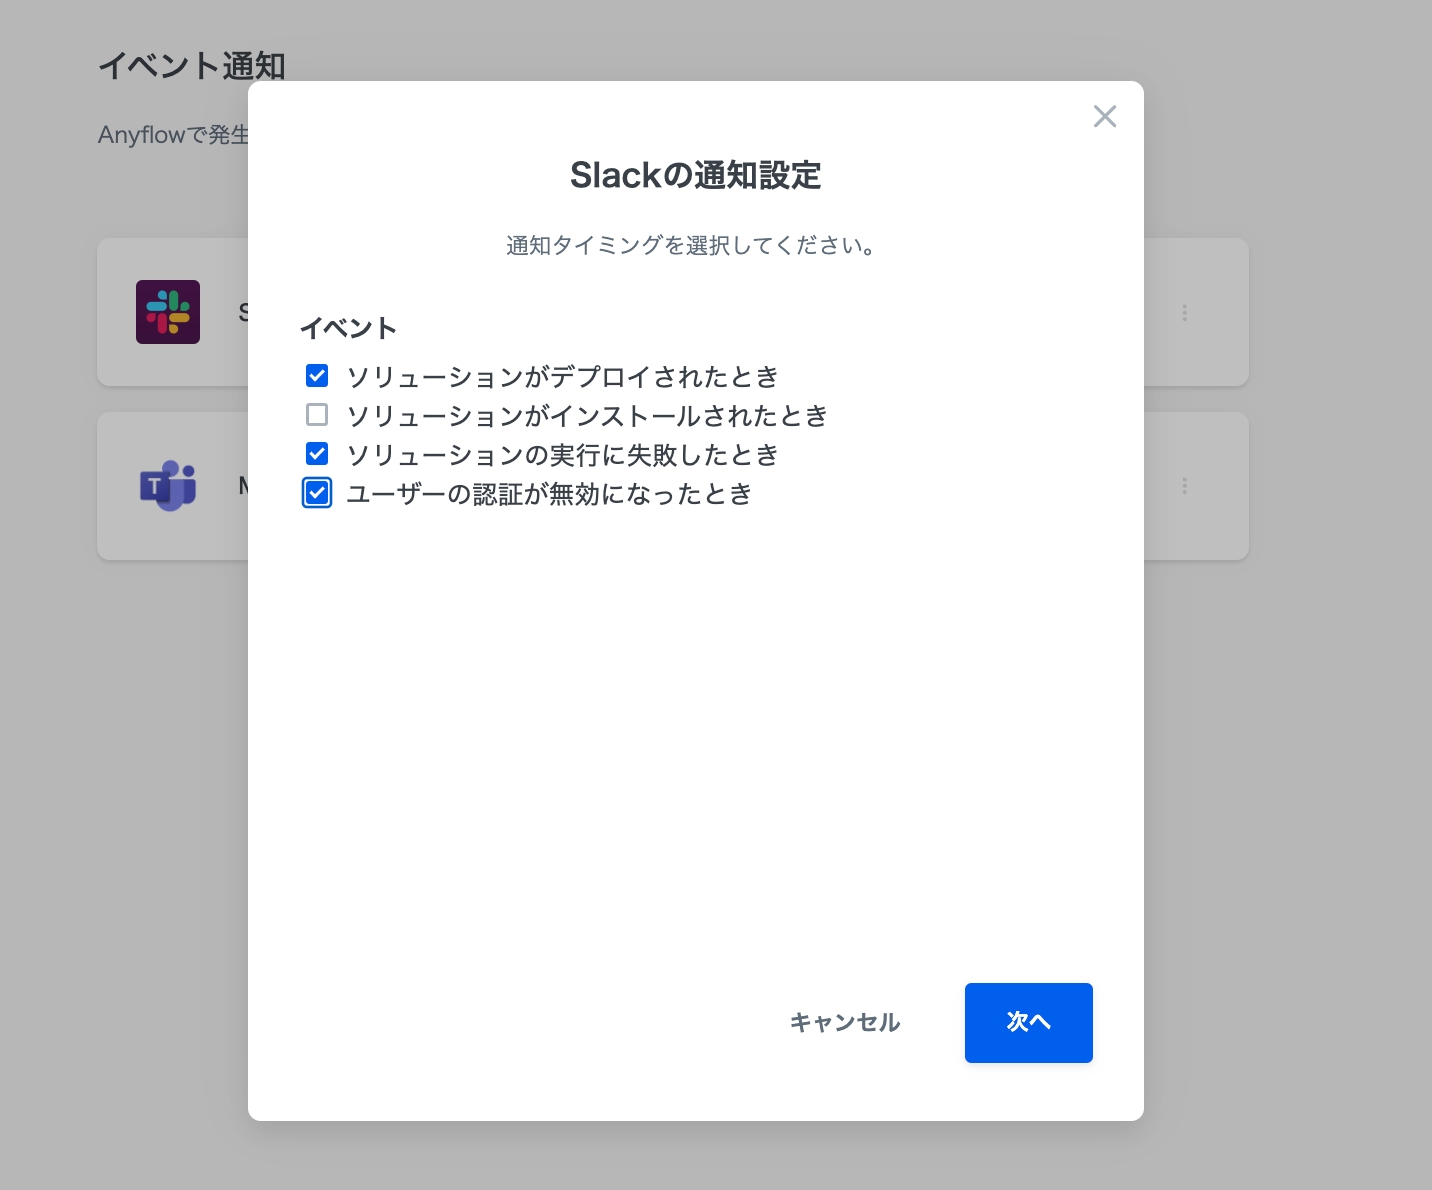This screenshot has height=1190, width=1432.
Task: Uncheck the ソリューションがデプロイされたとき checkbox
Action: [317, 376]
